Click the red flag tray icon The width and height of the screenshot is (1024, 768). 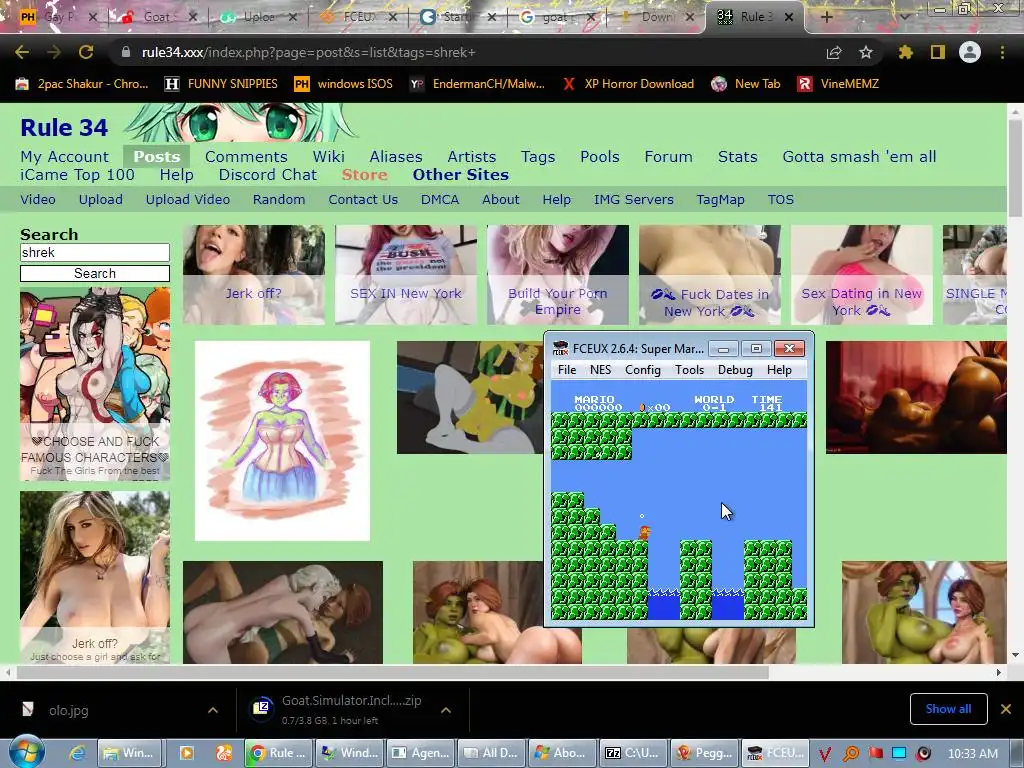tap(876, 754)
